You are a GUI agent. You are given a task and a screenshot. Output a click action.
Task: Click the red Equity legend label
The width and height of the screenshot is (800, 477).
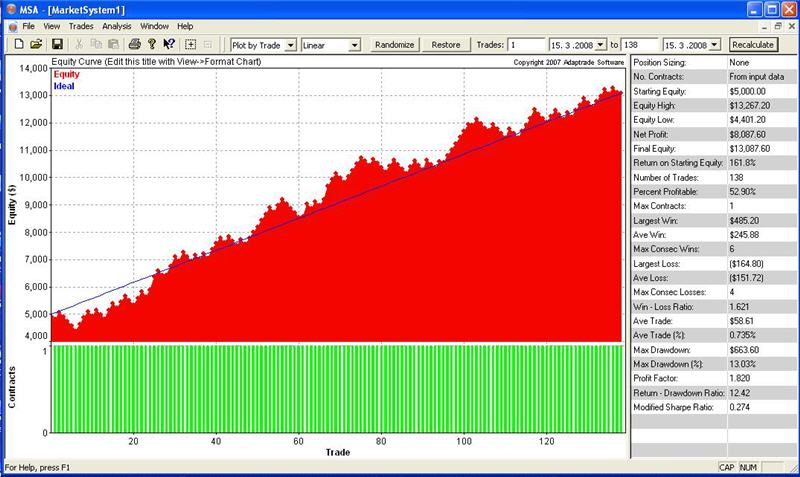click(66, 74)
